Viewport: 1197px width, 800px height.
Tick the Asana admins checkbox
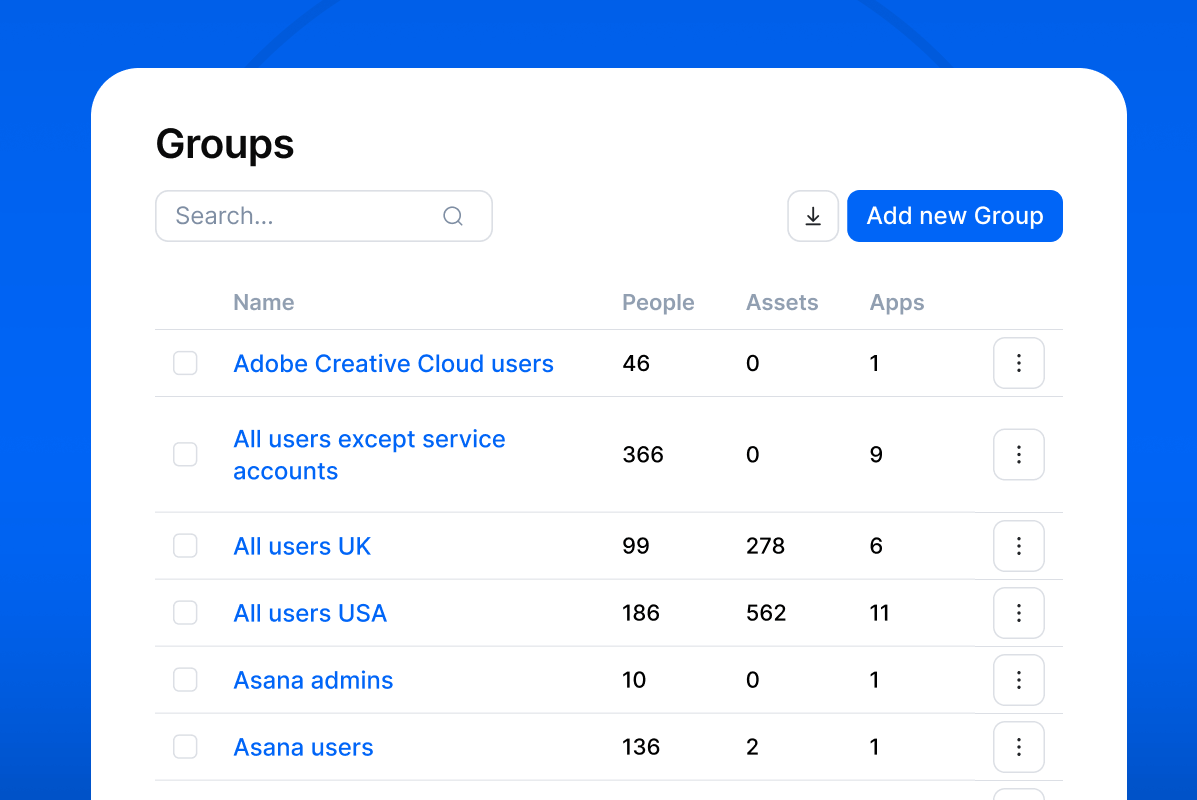185,679
